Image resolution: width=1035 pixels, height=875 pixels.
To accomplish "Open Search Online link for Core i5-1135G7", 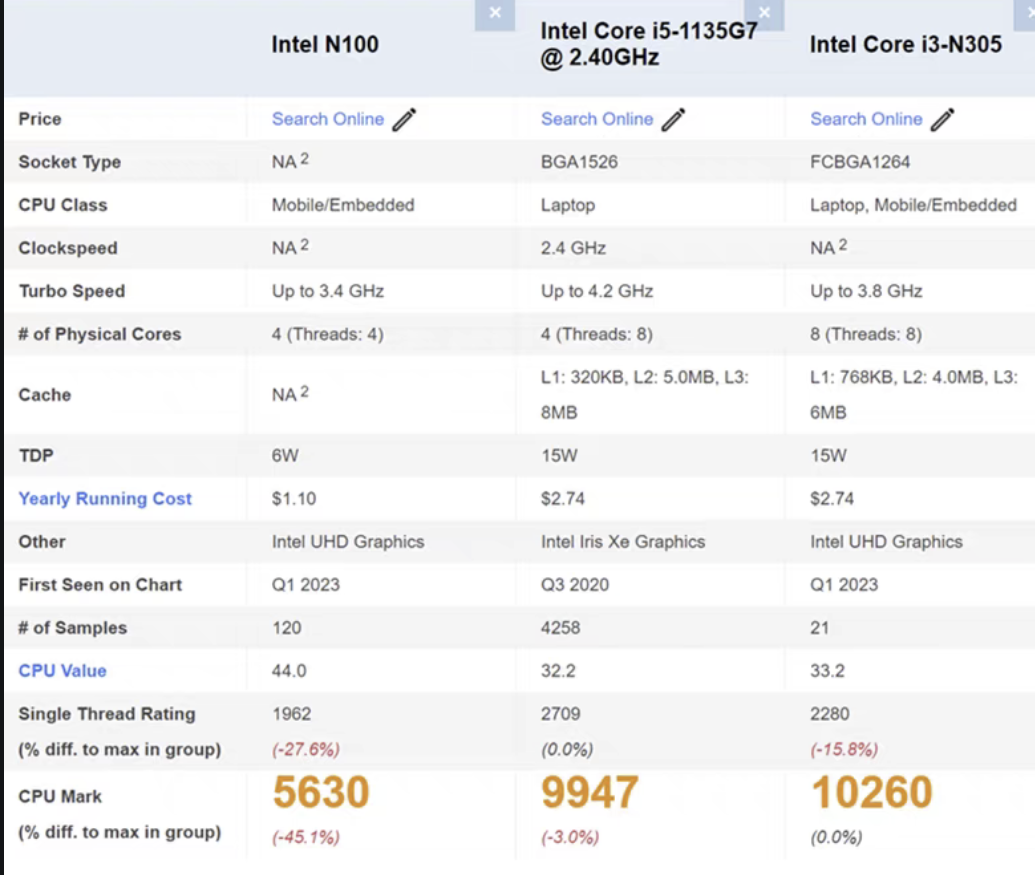I will [x=597, y=119].
